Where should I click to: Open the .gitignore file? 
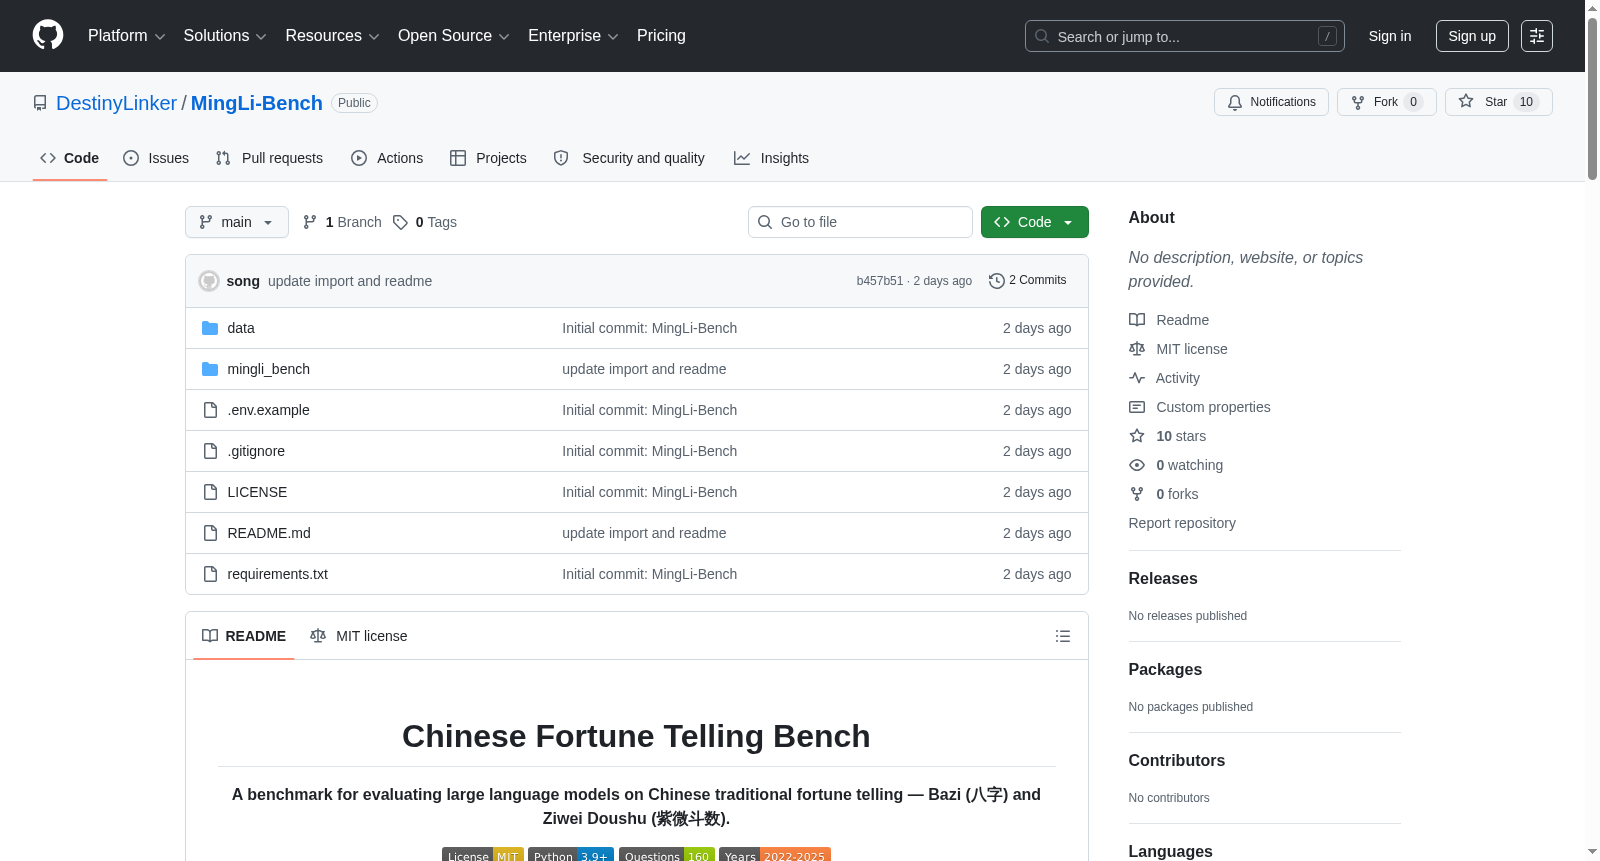(256, 451)
